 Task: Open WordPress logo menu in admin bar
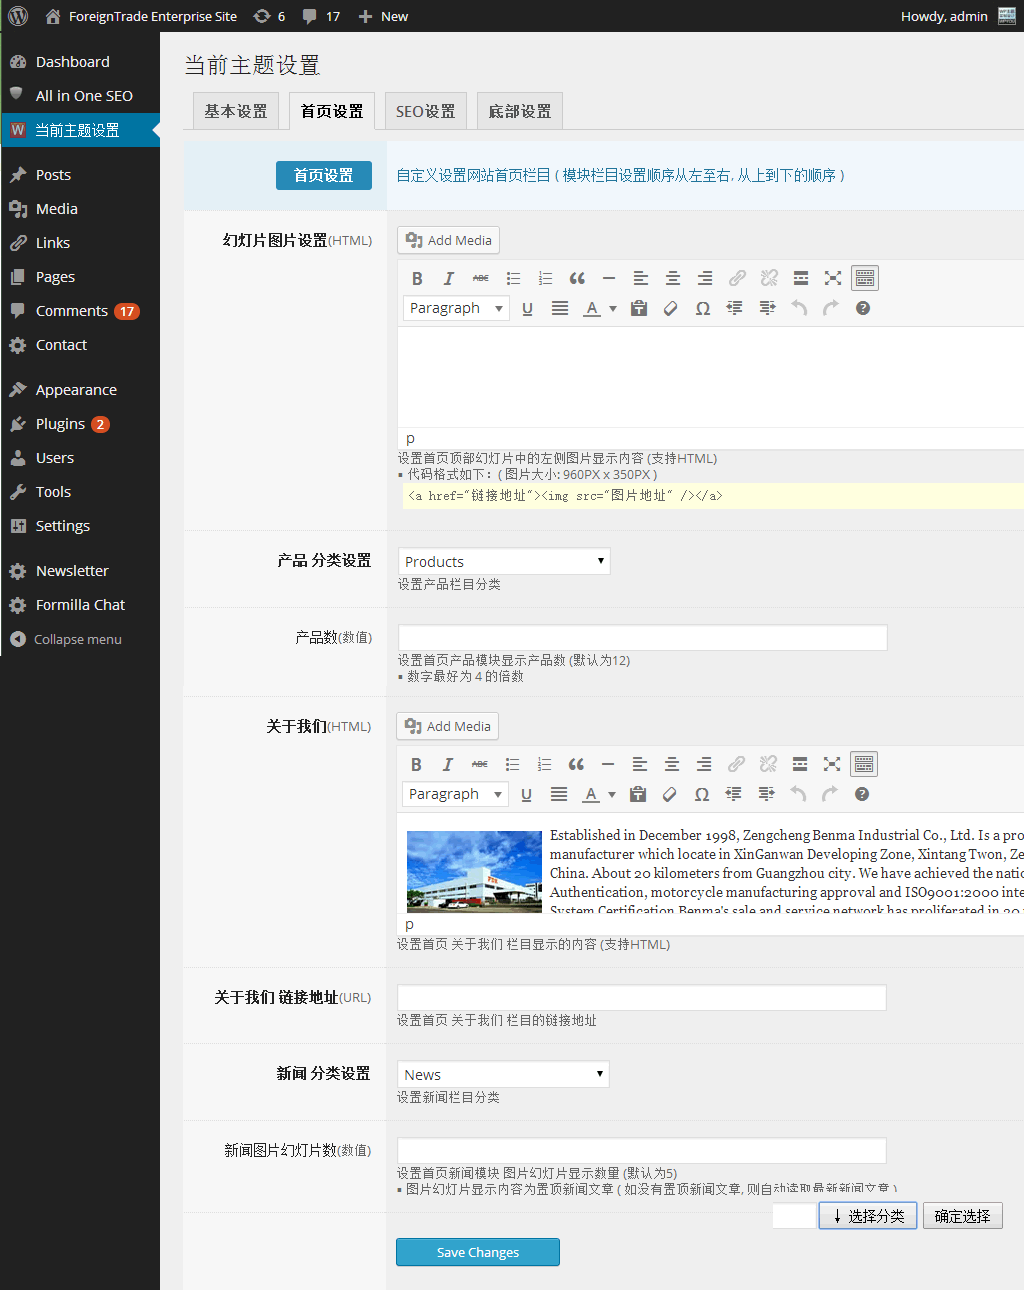(x=18, y=16)
